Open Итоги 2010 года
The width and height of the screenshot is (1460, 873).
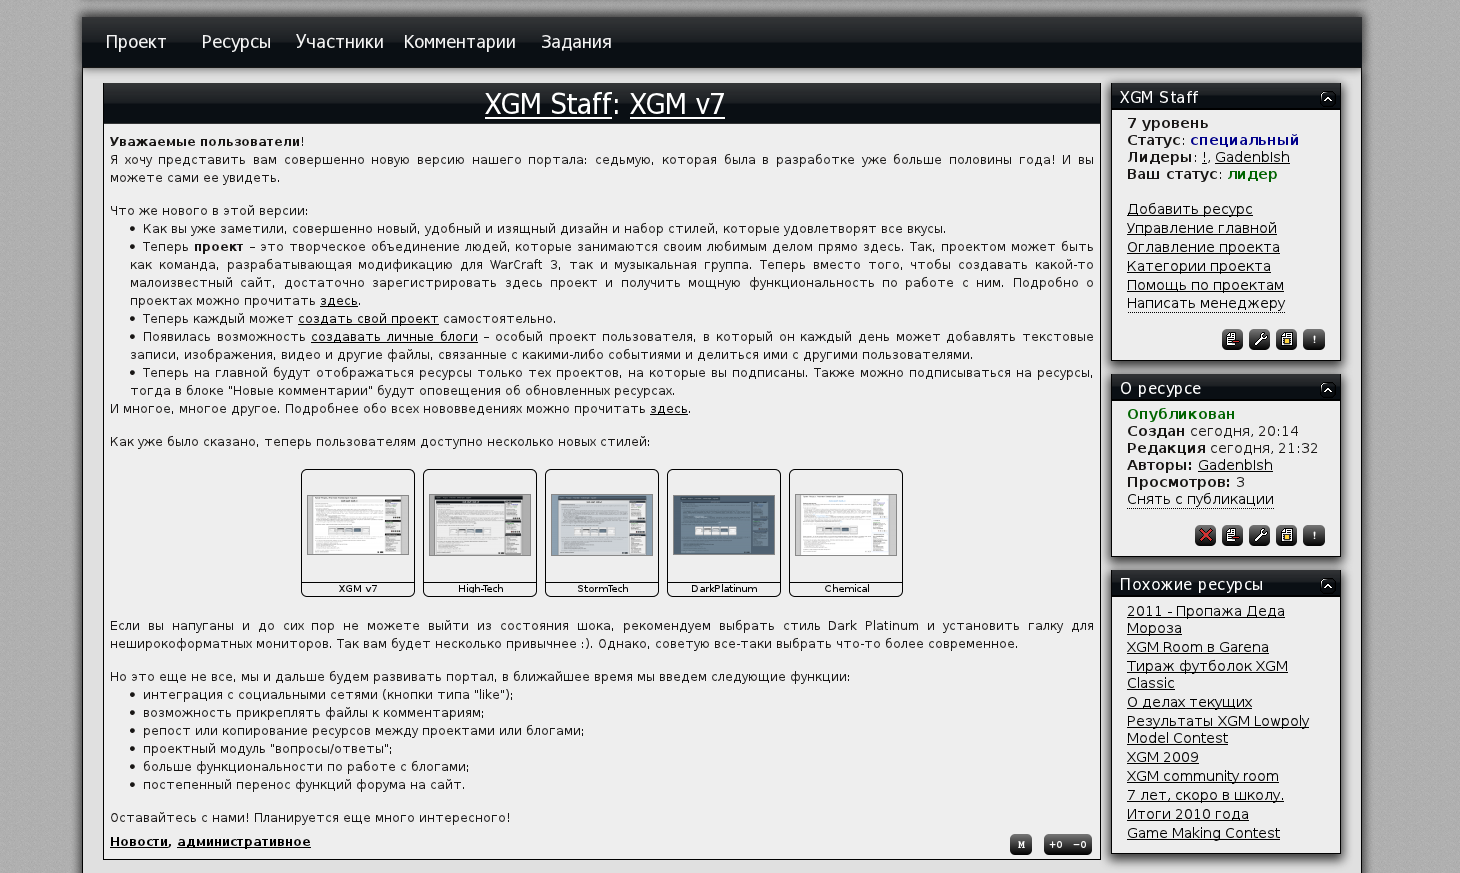pyautogui.click(x=1188, y=814)
